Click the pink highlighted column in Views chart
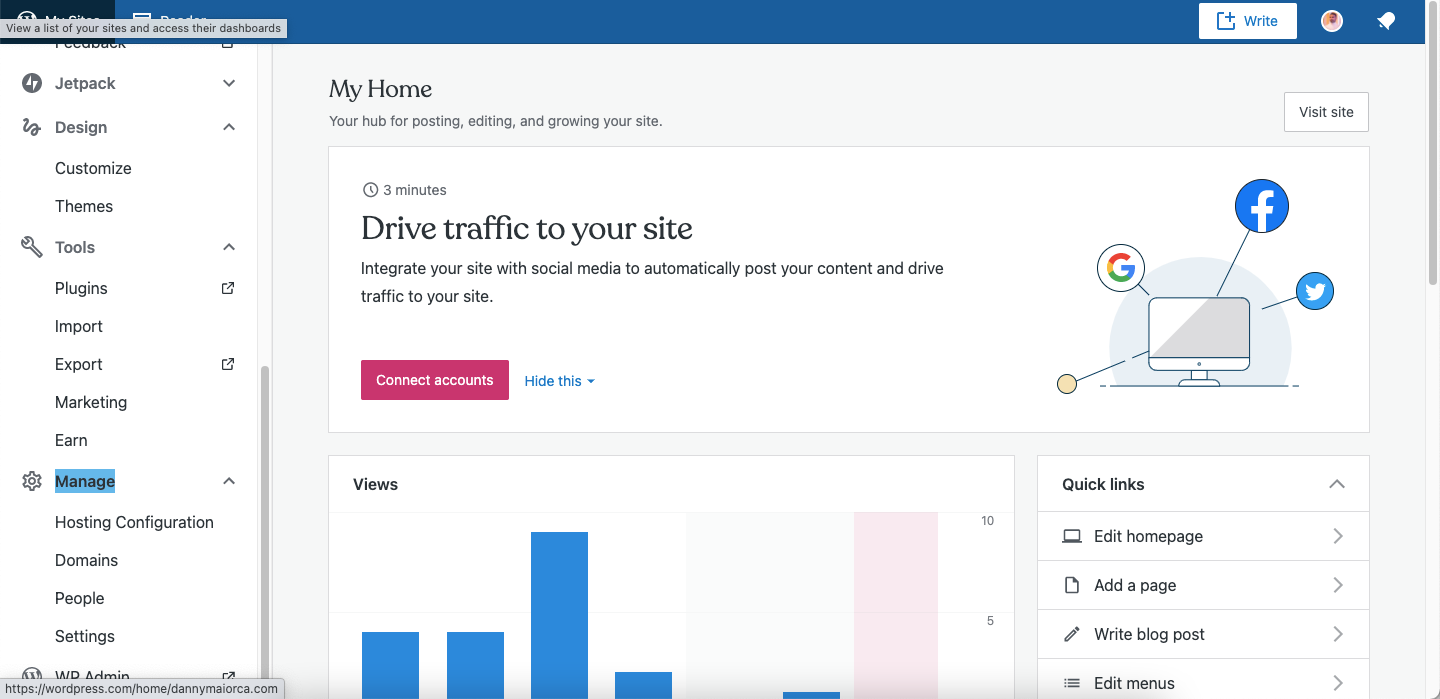This screenshot has height=699, width=1440. coord(896,605)
